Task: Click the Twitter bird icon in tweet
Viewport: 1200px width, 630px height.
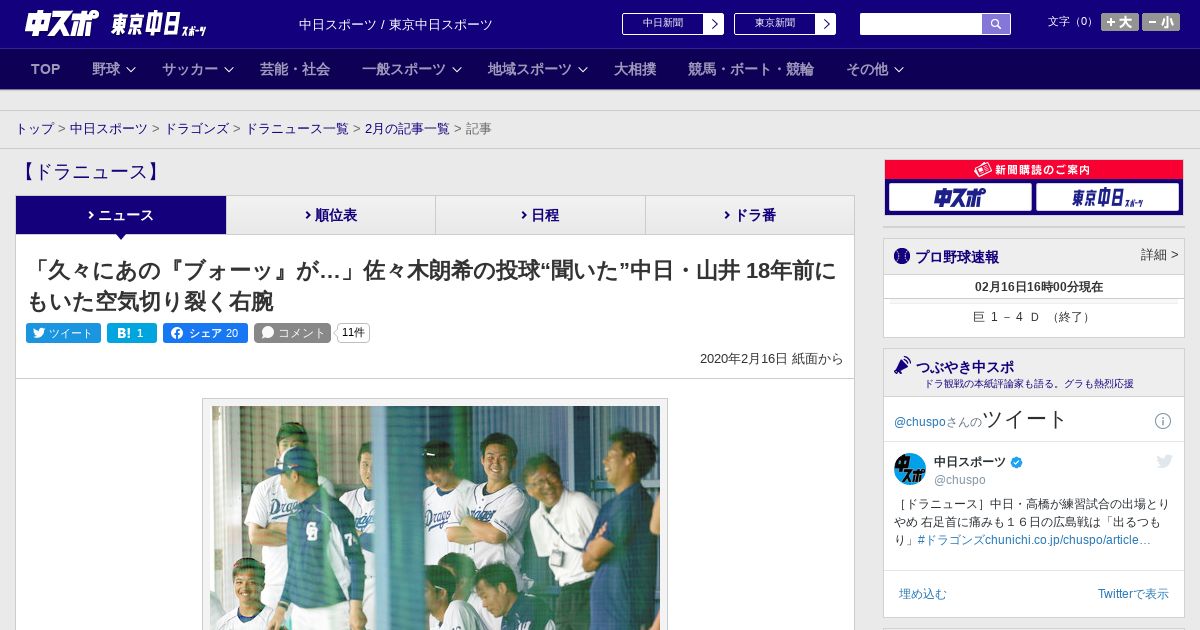Action: [x=1164, y=461]
